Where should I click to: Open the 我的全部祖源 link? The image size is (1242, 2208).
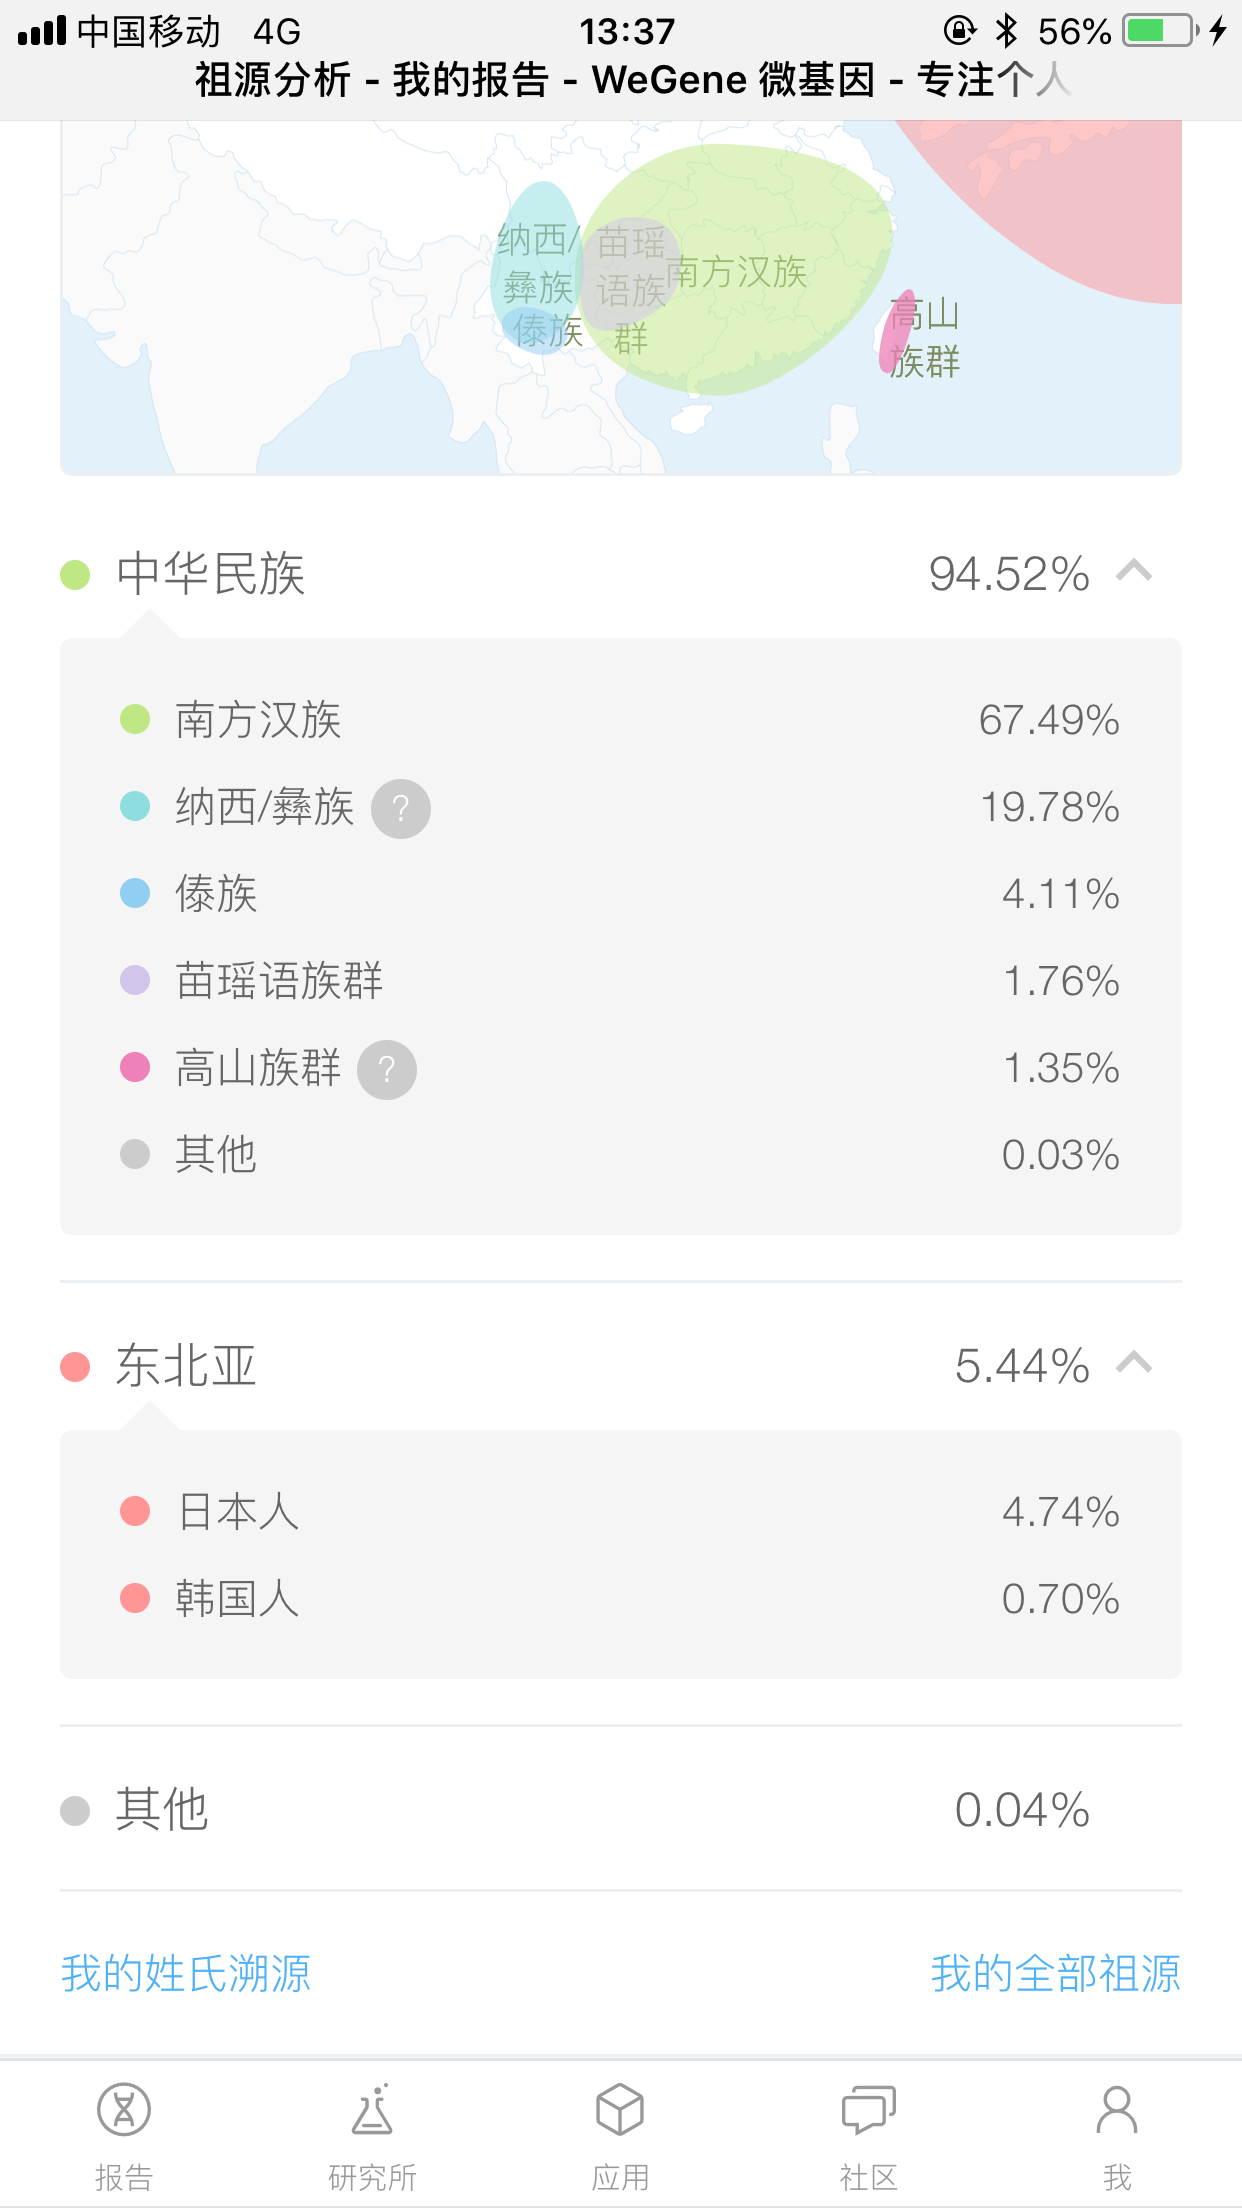pos(1056,1973)
